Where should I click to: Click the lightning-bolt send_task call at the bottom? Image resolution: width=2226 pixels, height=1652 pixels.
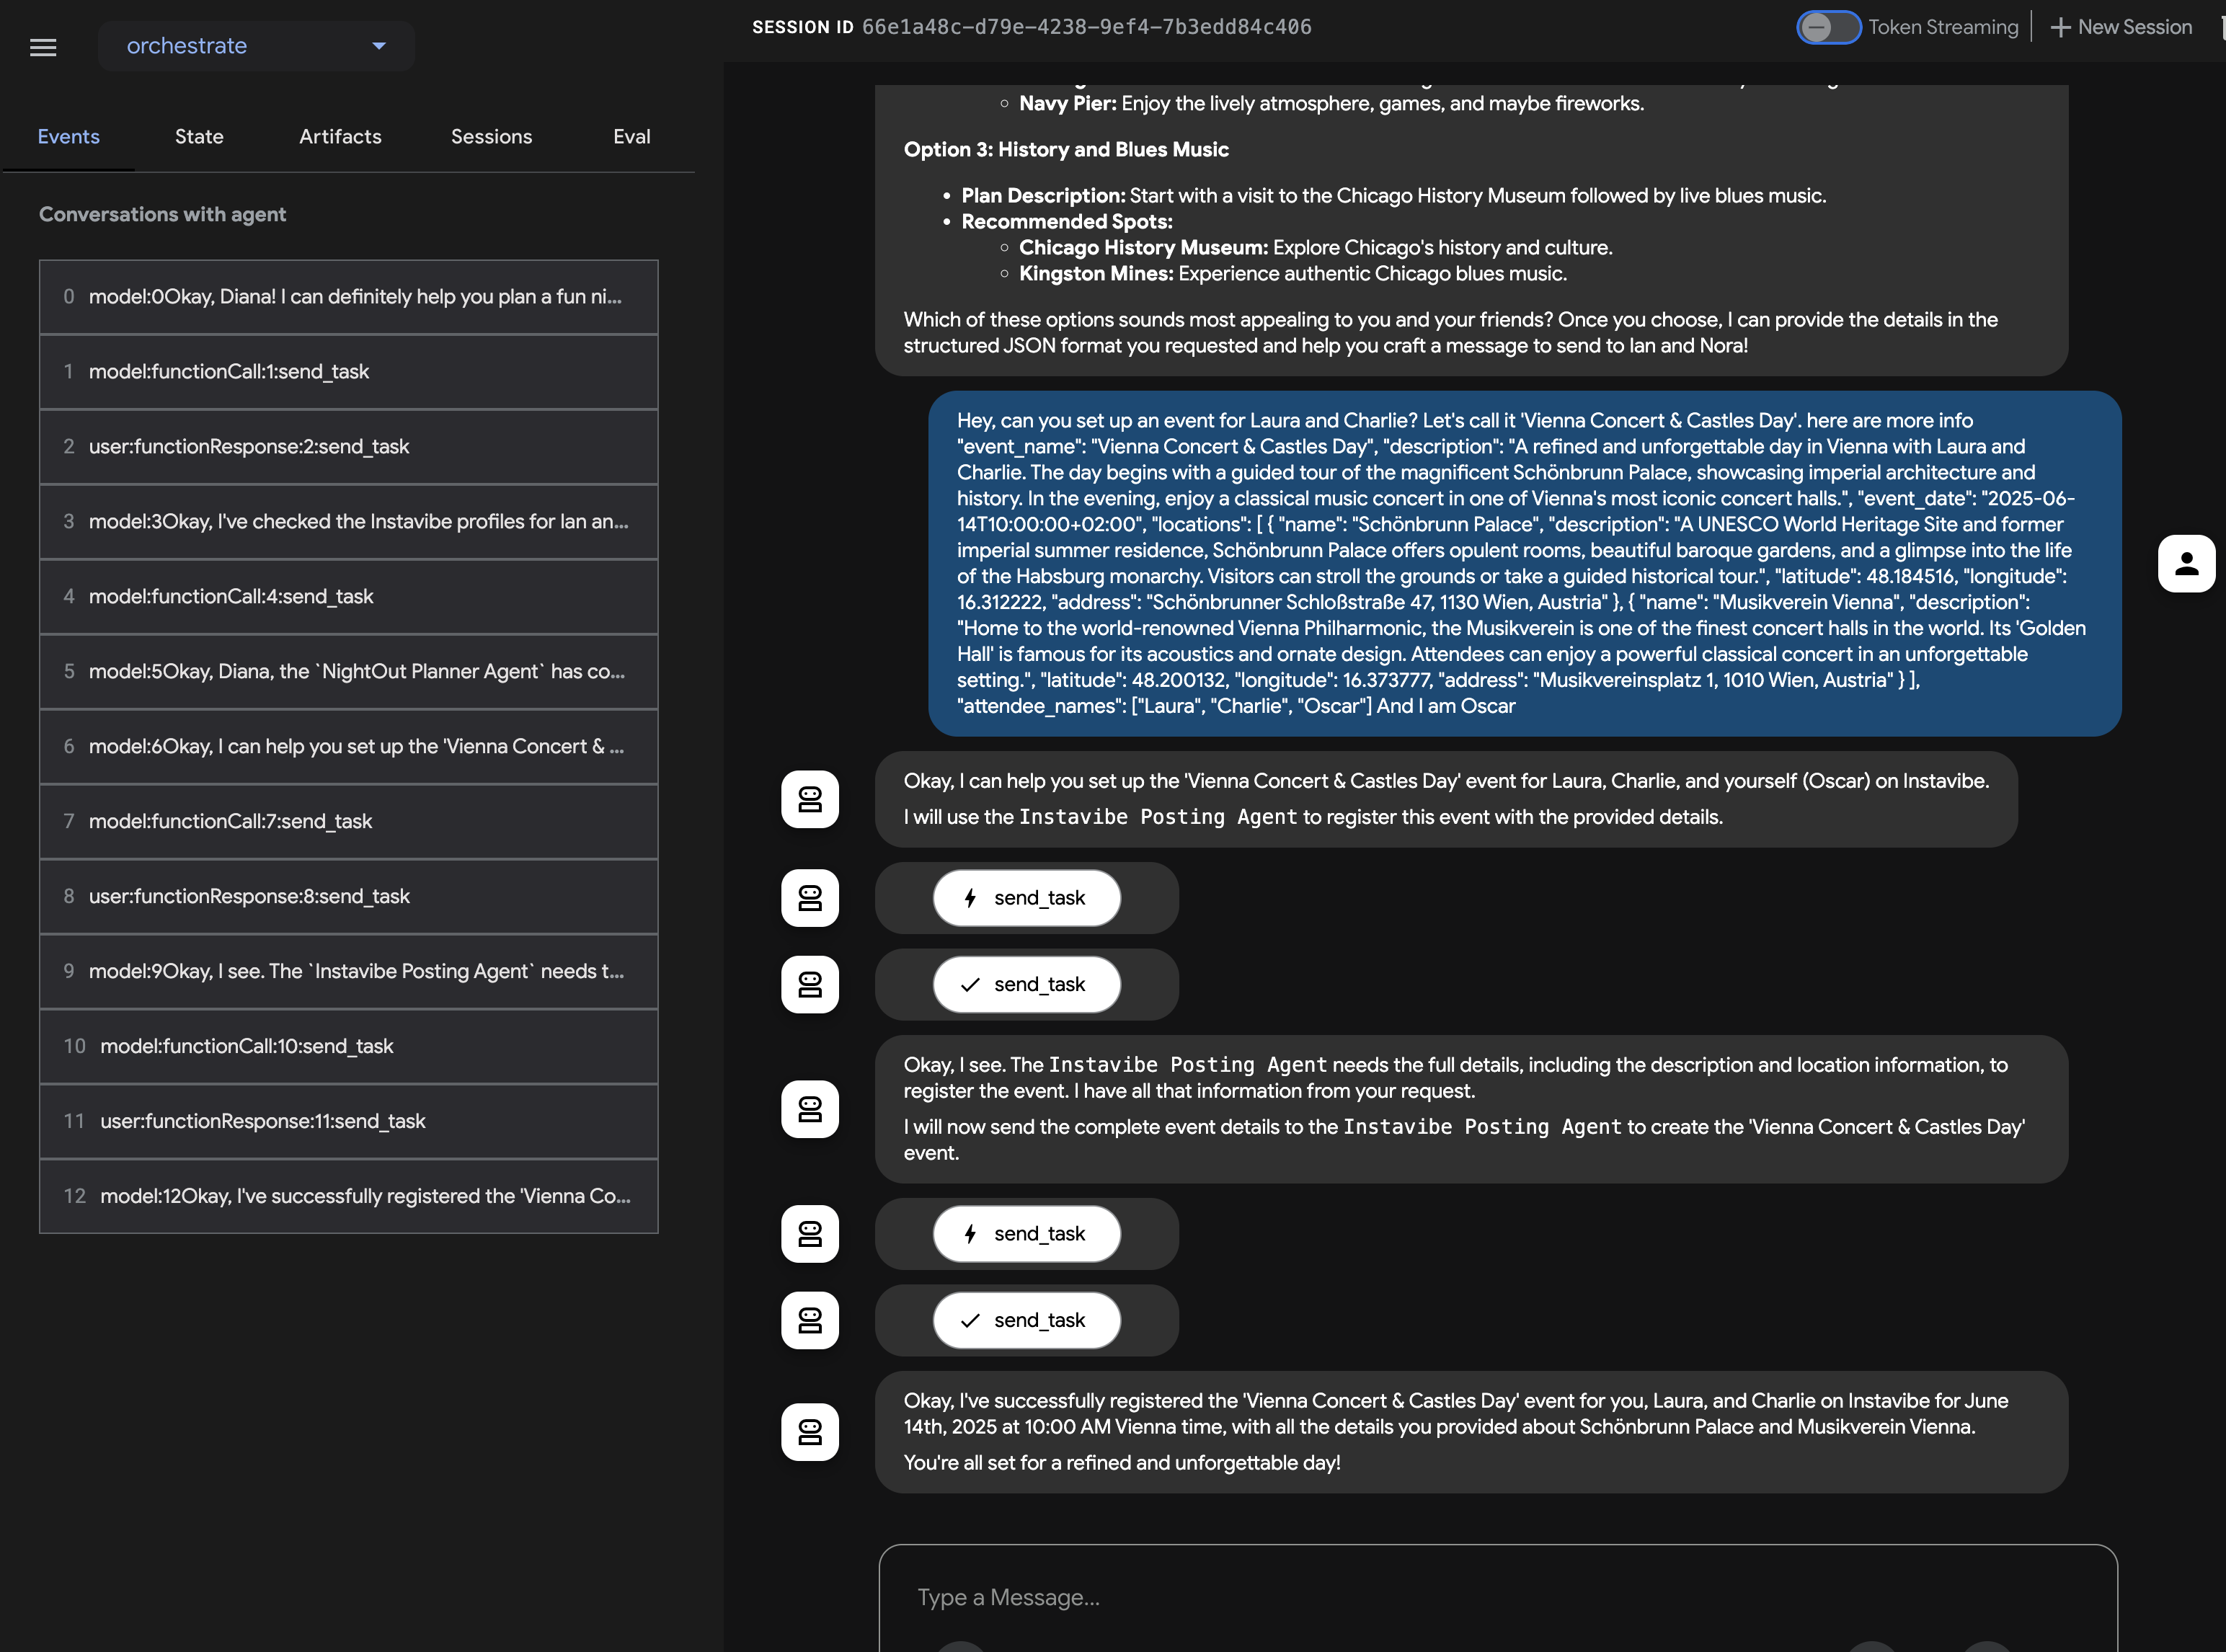[x=1027, y=1234]
